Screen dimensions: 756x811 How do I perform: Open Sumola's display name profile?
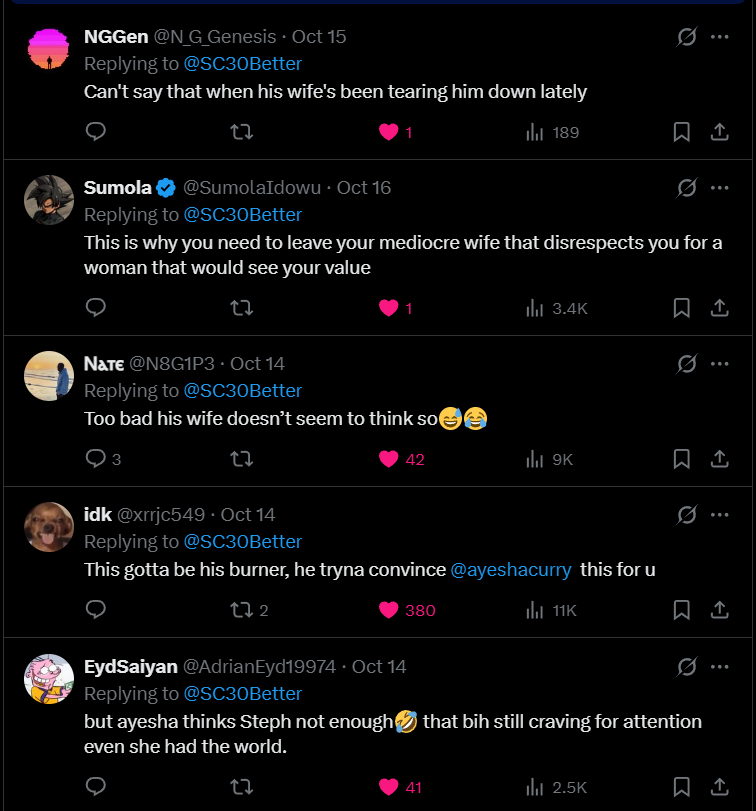(118, 187)
